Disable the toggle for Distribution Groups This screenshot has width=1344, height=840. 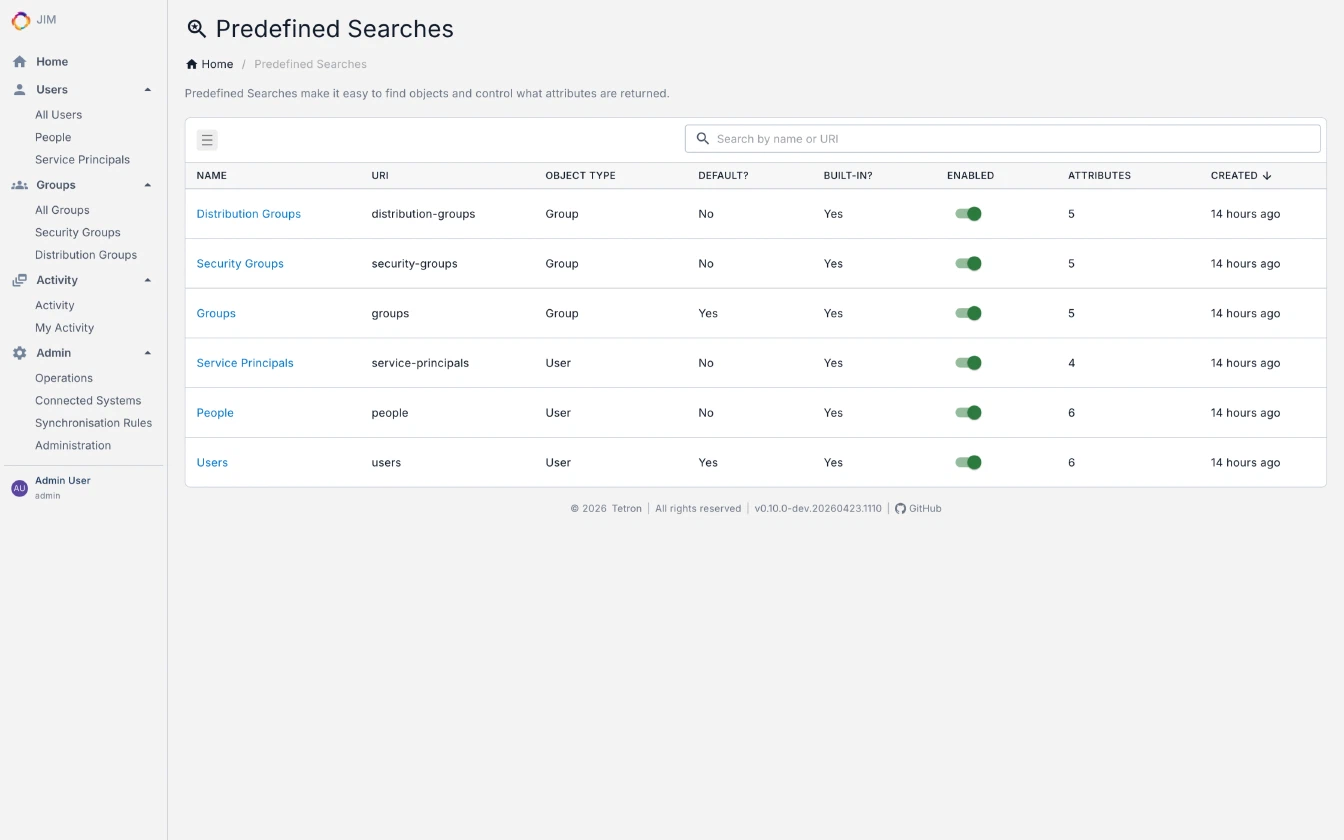coord(968,213)
